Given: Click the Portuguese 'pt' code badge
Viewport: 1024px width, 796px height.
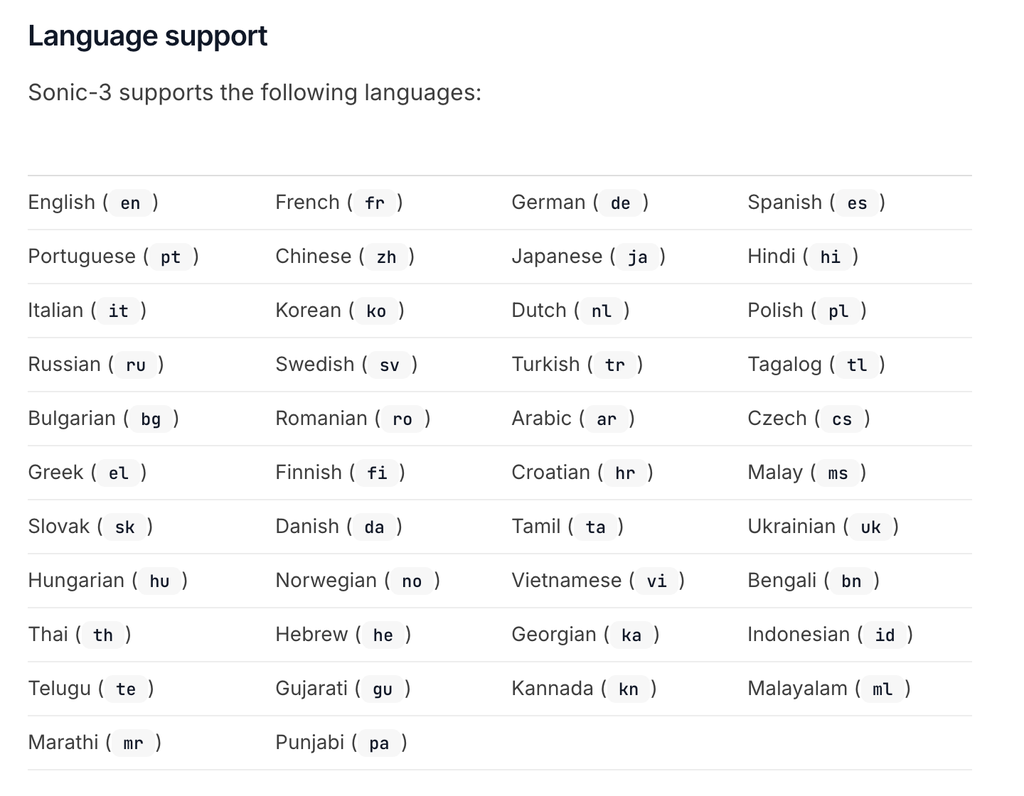Looking at the screenshot, I should 171,257.
